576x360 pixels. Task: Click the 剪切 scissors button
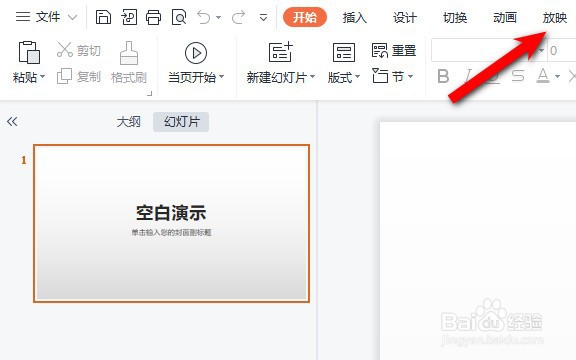tap(79, 50)
